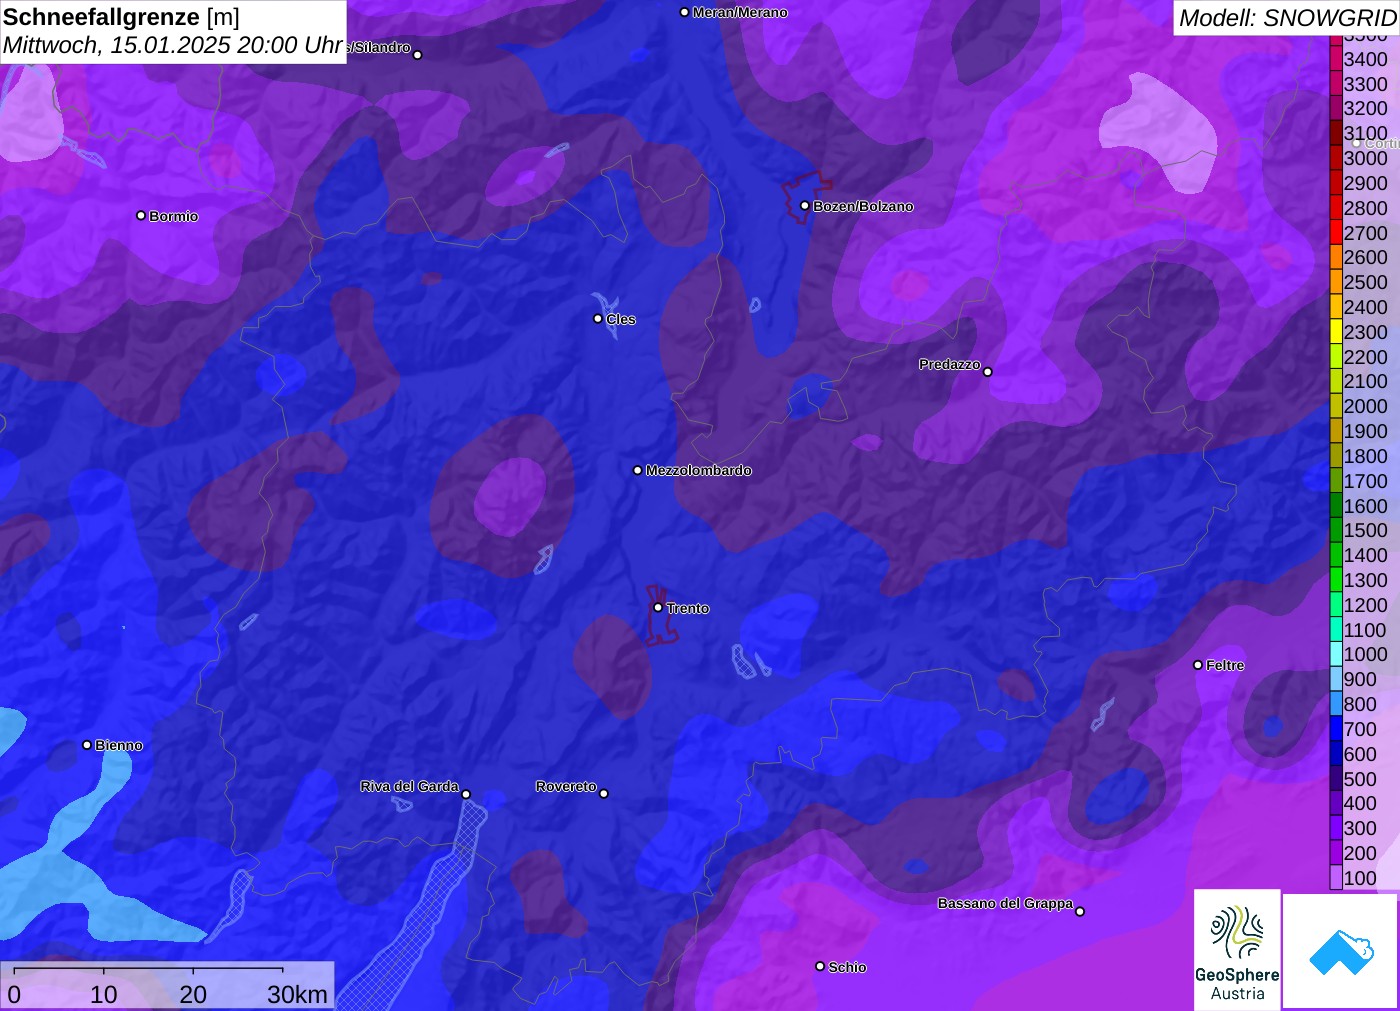Select the Meran/Merano map label
The height and width of the screenshot is (1011, 1400).
[x=740, y=12]
